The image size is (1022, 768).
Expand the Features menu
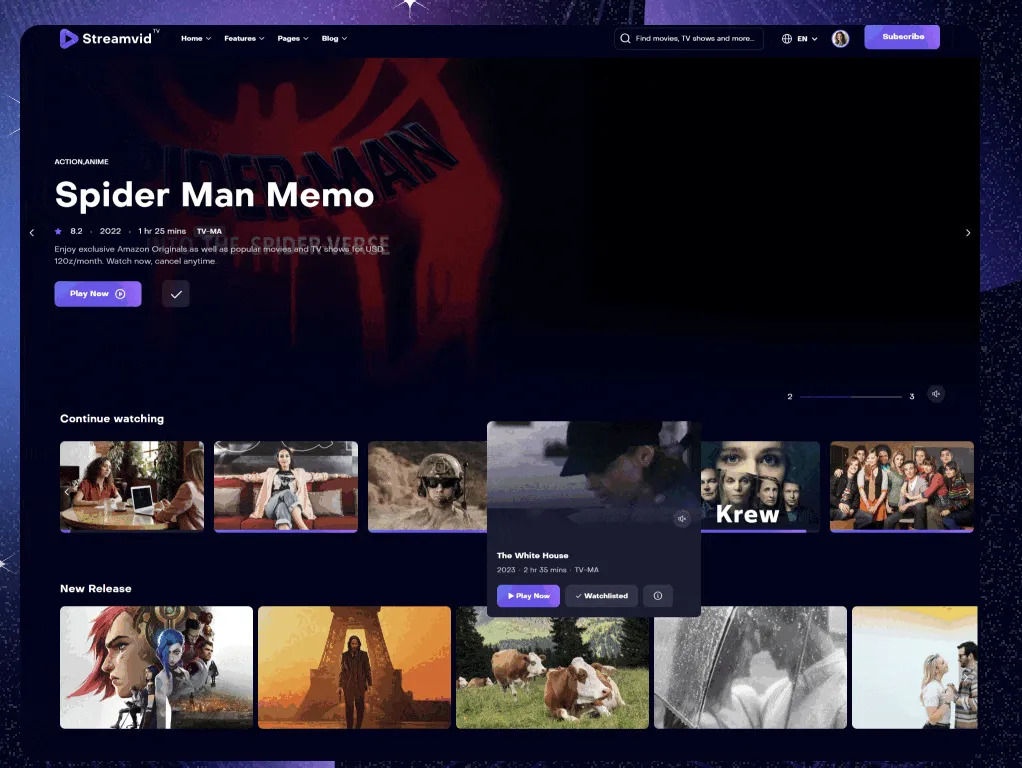(244, 38)
